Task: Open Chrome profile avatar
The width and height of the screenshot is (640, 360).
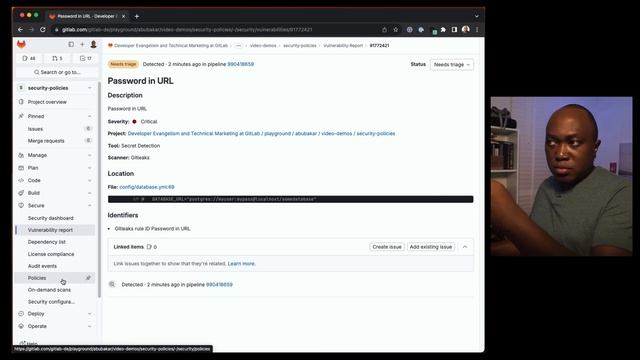Action: click(x=466, y=29)
